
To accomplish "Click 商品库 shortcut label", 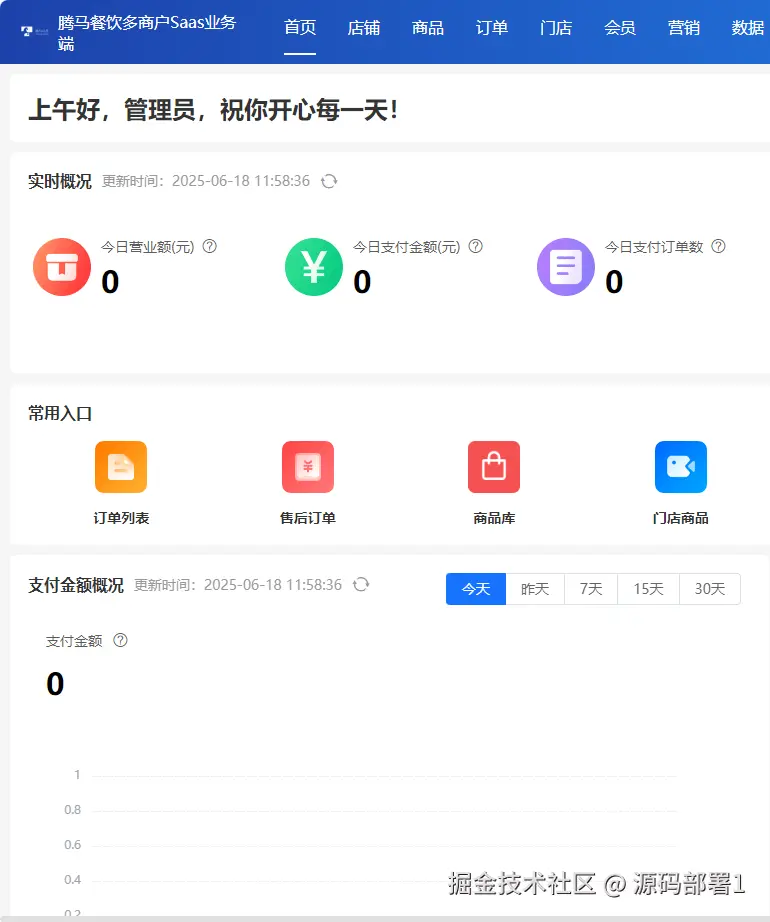I will click(x=494, y=518).
